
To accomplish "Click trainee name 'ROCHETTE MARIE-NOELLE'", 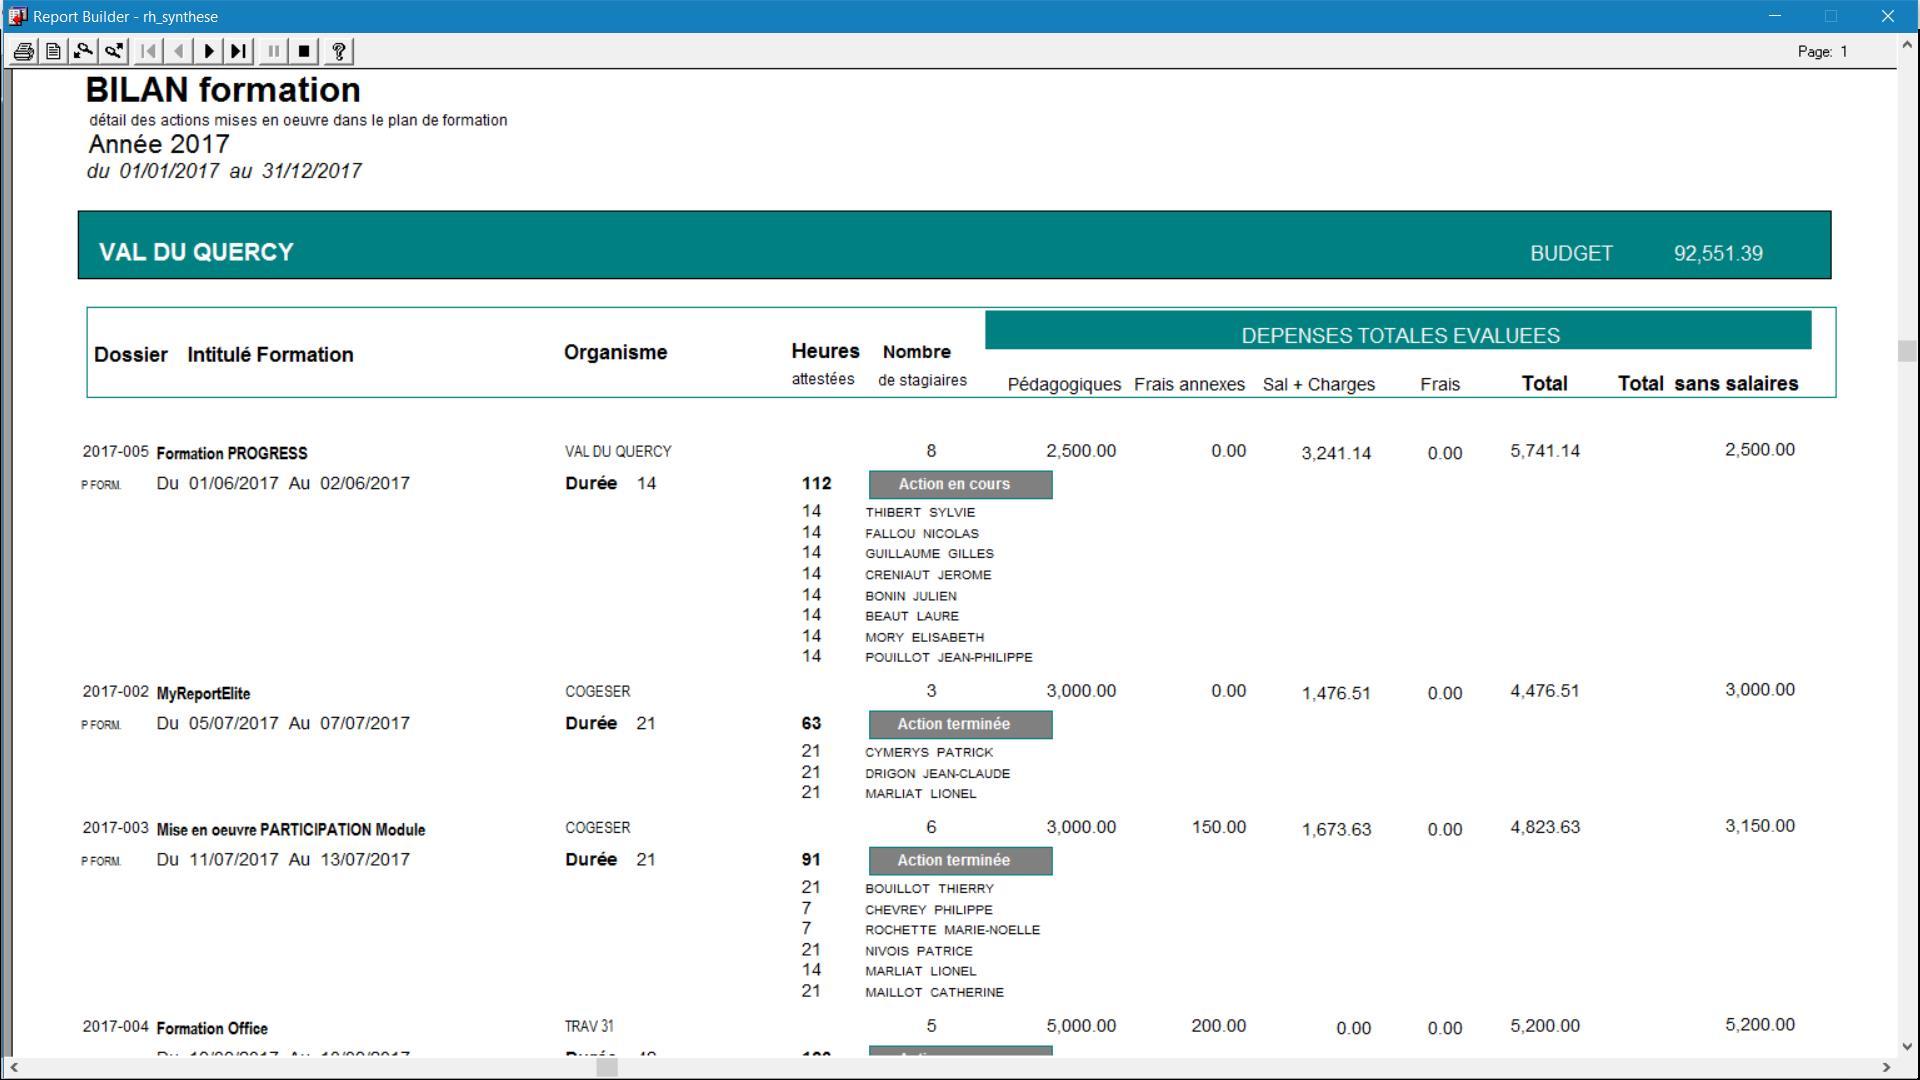I will coord(952,930).
